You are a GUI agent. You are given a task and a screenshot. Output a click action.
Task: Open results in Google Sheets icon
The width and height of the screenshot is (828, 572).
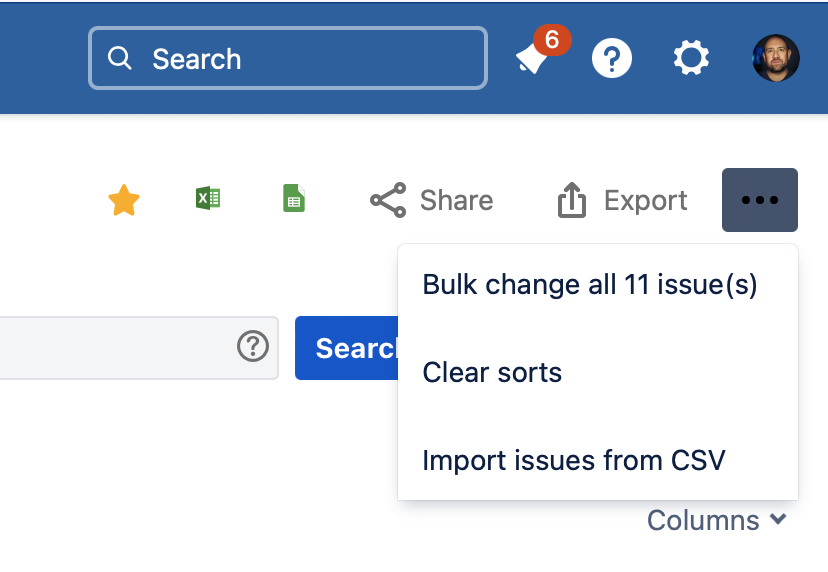294,198
